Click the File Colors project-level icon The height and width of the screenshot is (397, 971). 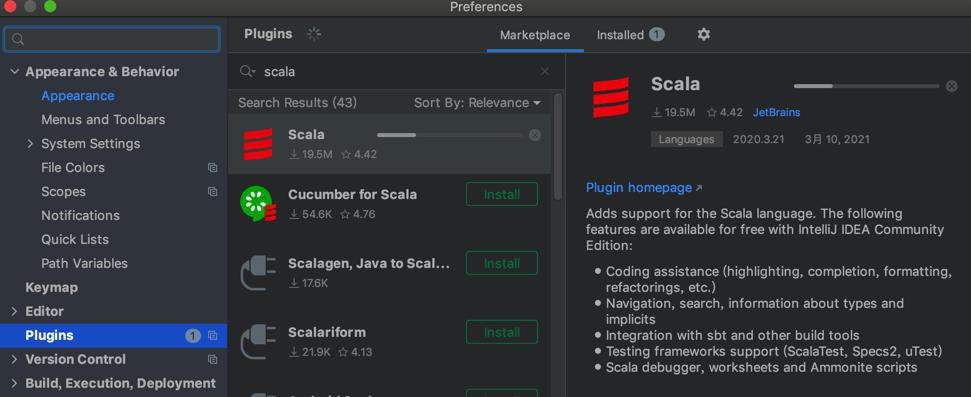click(x=212, y=168)
